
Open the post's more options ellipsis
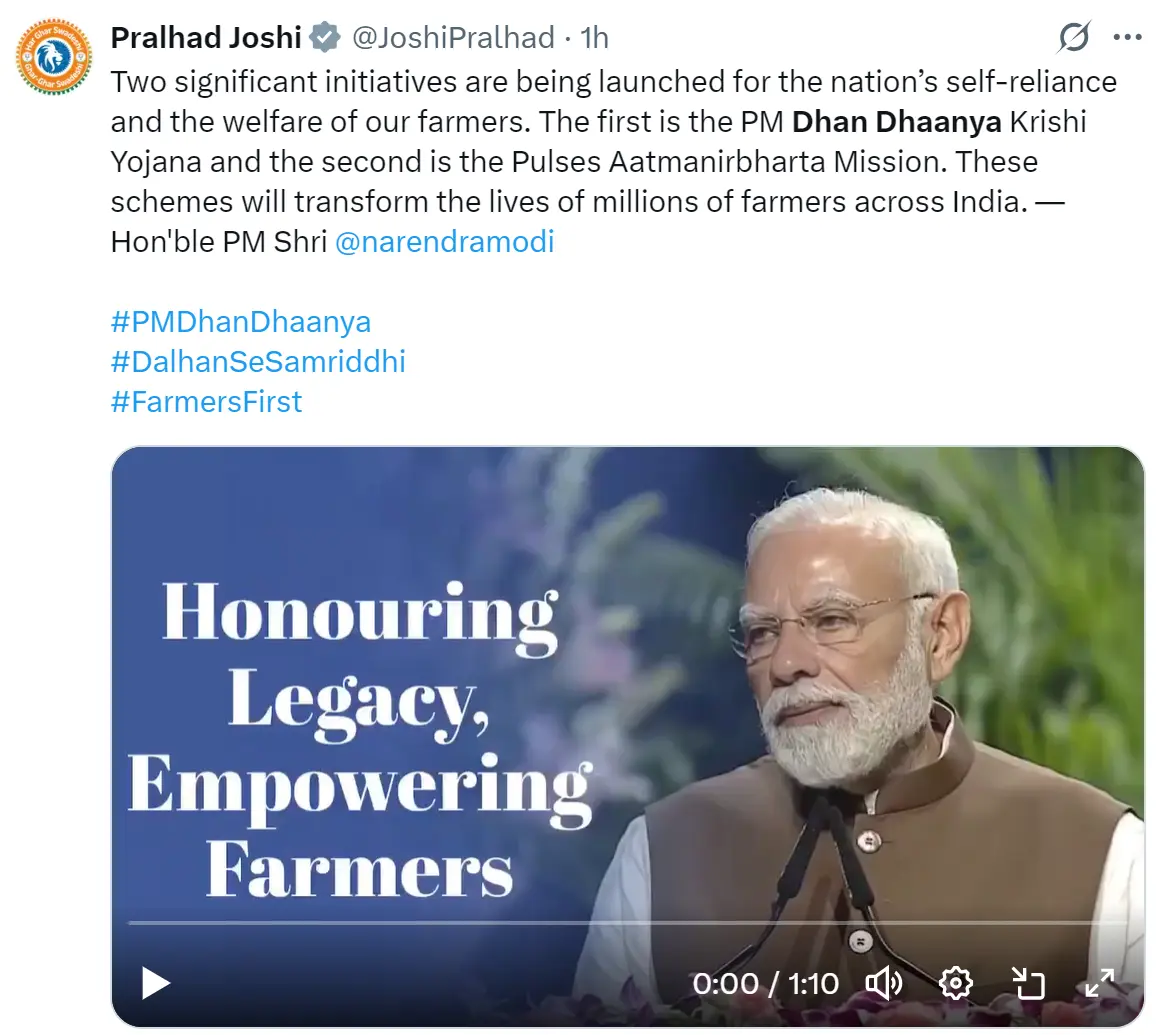(x=1127, y=38)
